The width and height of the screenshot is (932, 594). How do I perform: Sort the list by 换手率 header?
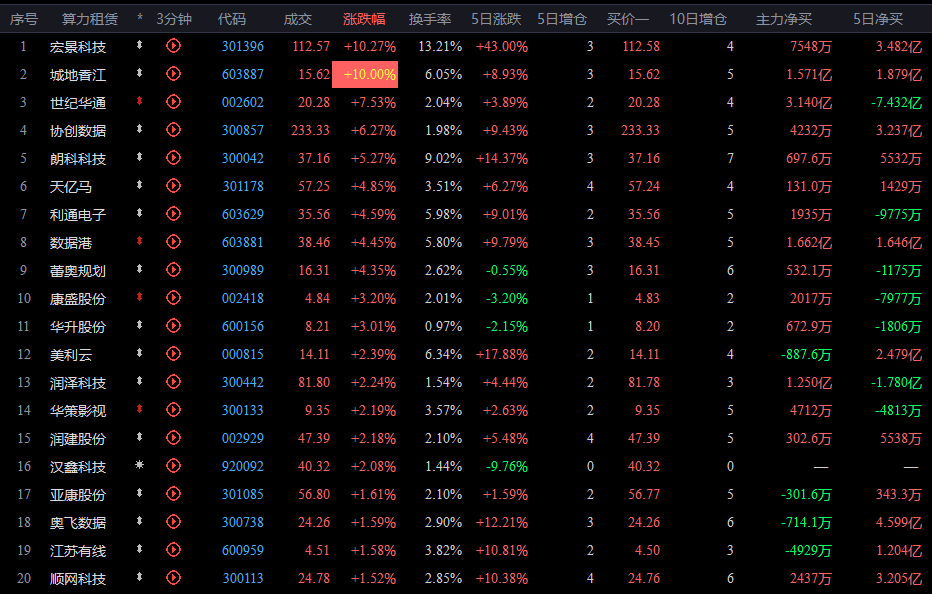[x=430, y=19]
